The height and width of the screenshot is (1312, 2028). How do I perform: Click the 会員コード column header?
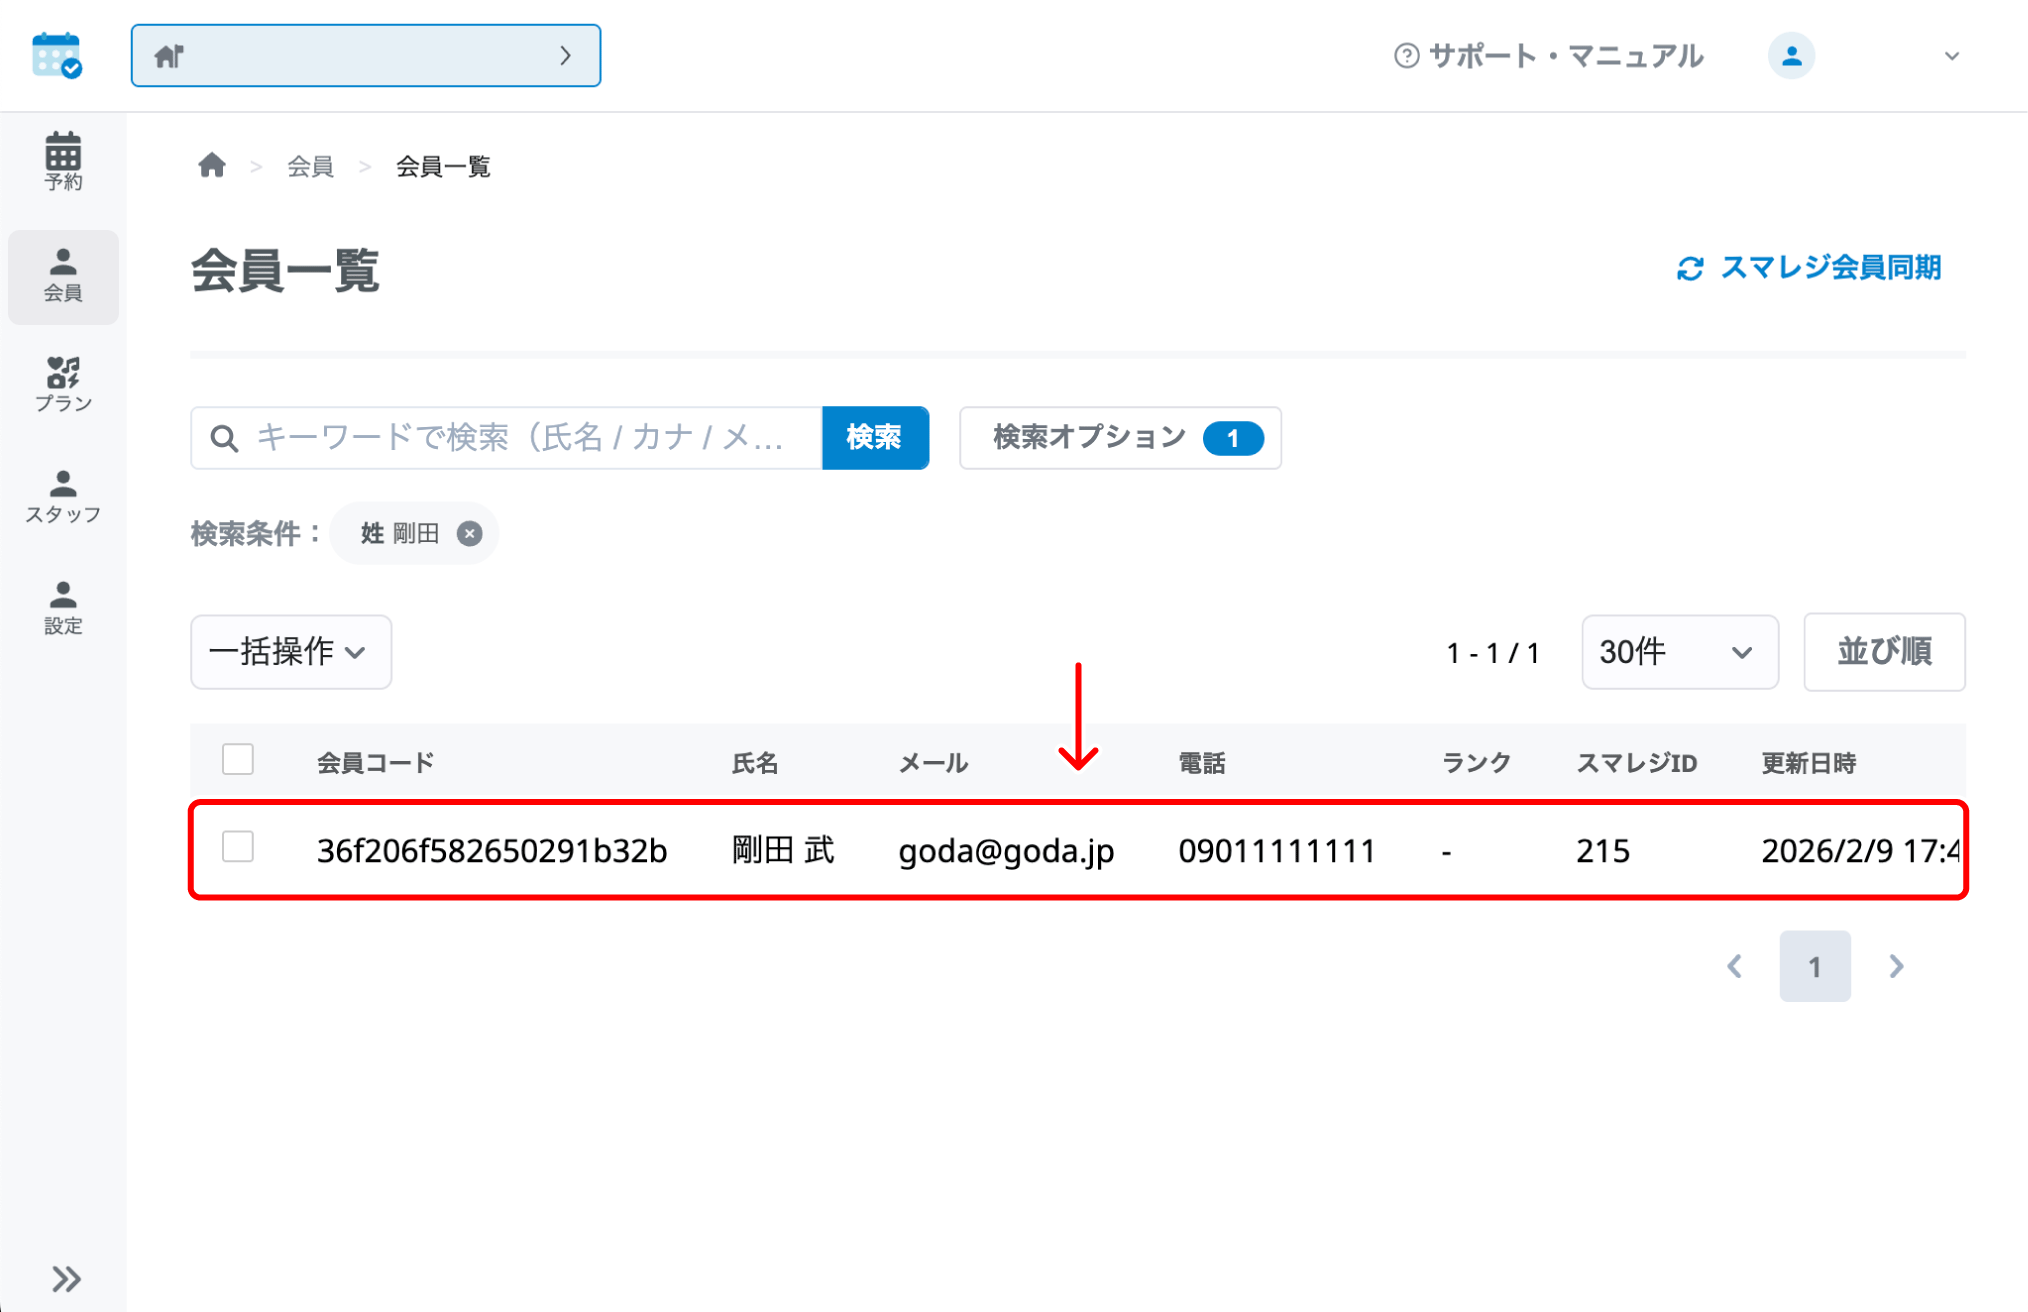point(375,763)
